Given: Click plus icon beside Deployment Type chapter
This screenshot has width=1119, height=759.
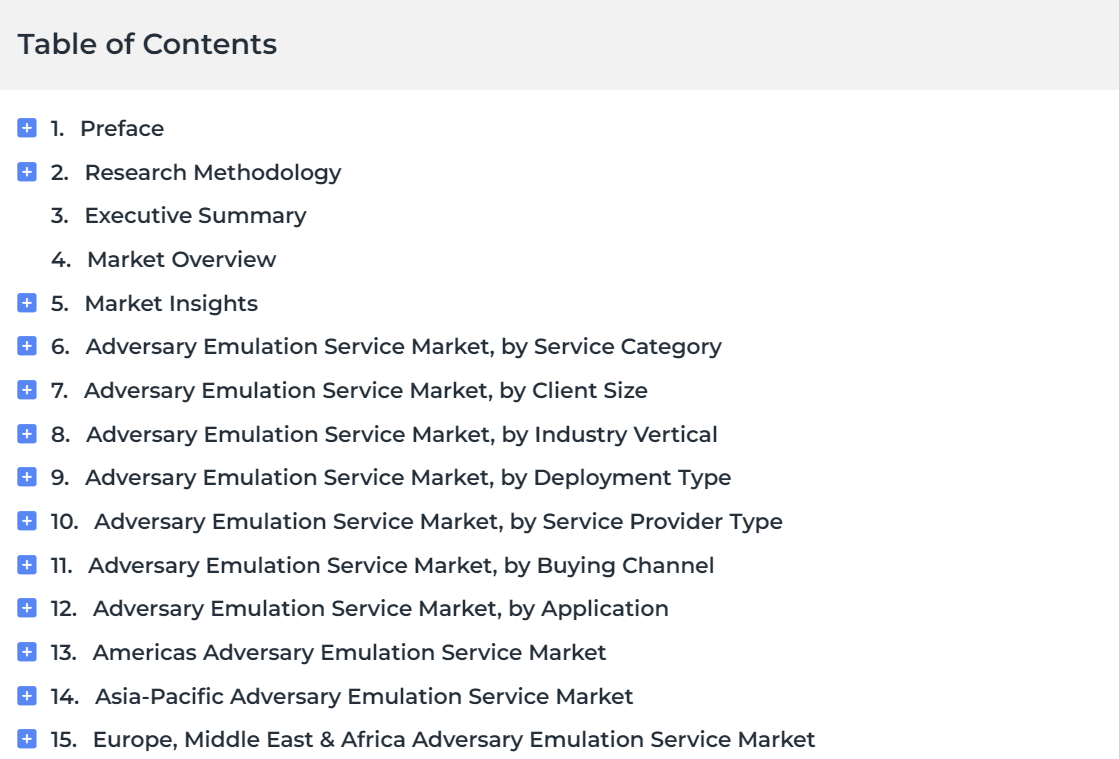Looking at the screenshot, I should coord(27,477).
